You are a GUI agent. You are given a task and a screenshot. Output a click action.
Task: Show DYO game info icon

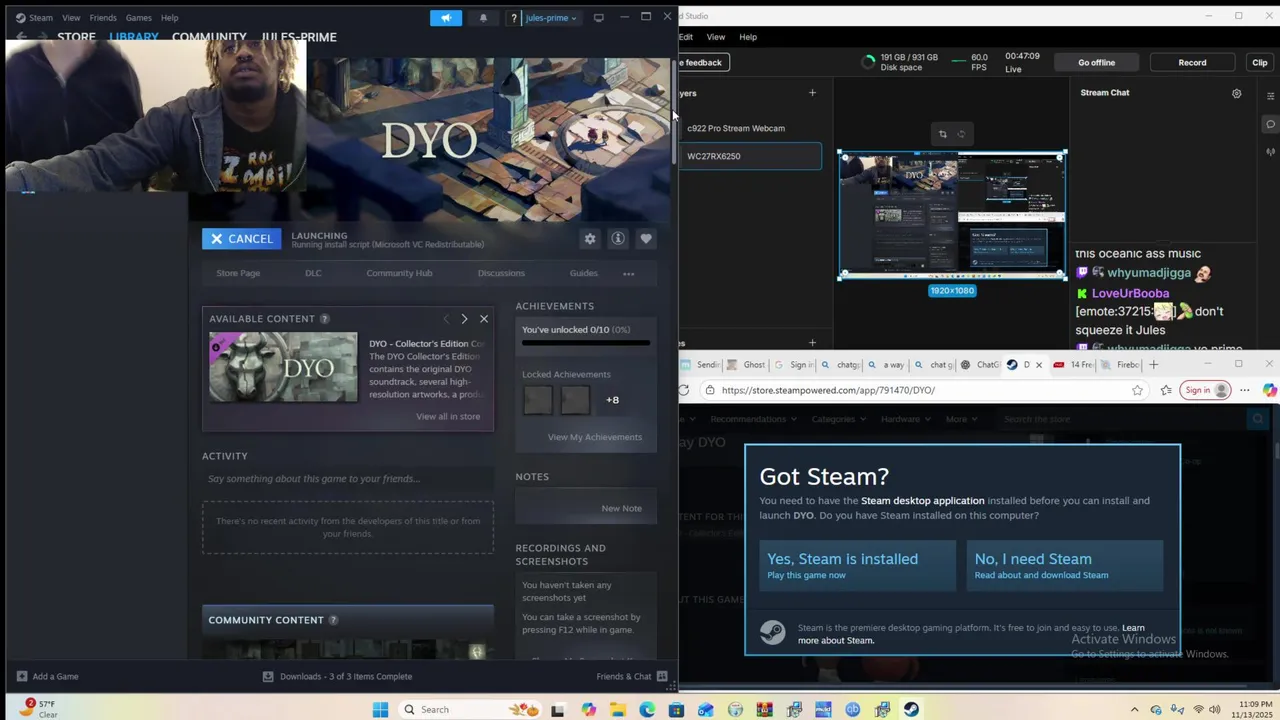(x=618, y=238)
